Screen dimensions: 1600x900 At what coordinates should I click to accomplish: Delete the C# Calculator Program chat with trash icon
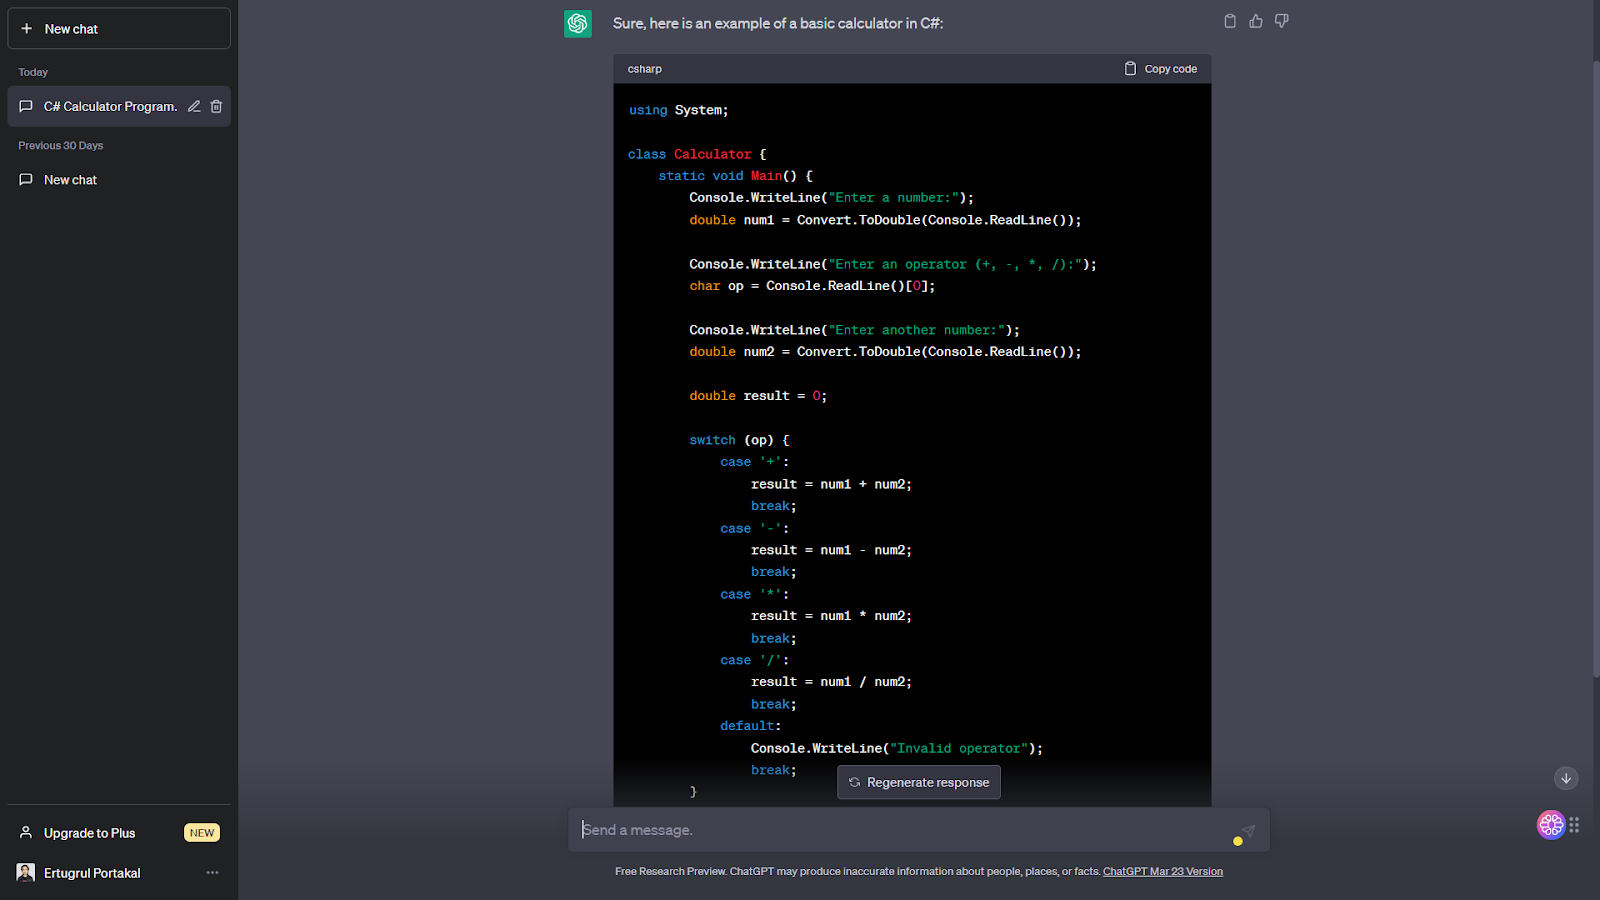pyautogui.click(x=216, y=106)
